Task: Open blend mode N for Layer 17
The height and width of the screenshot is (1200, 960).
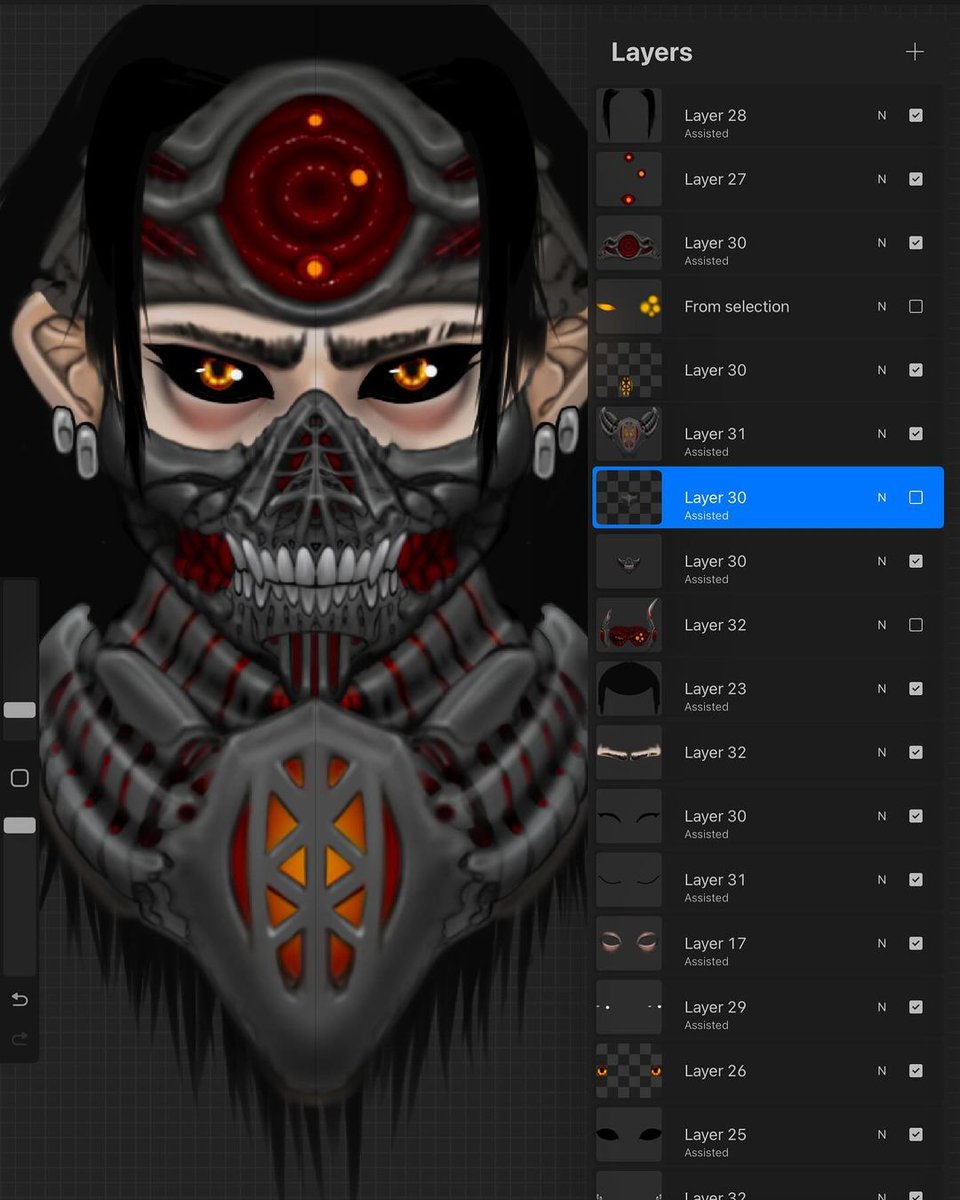Action: point(882,943)
